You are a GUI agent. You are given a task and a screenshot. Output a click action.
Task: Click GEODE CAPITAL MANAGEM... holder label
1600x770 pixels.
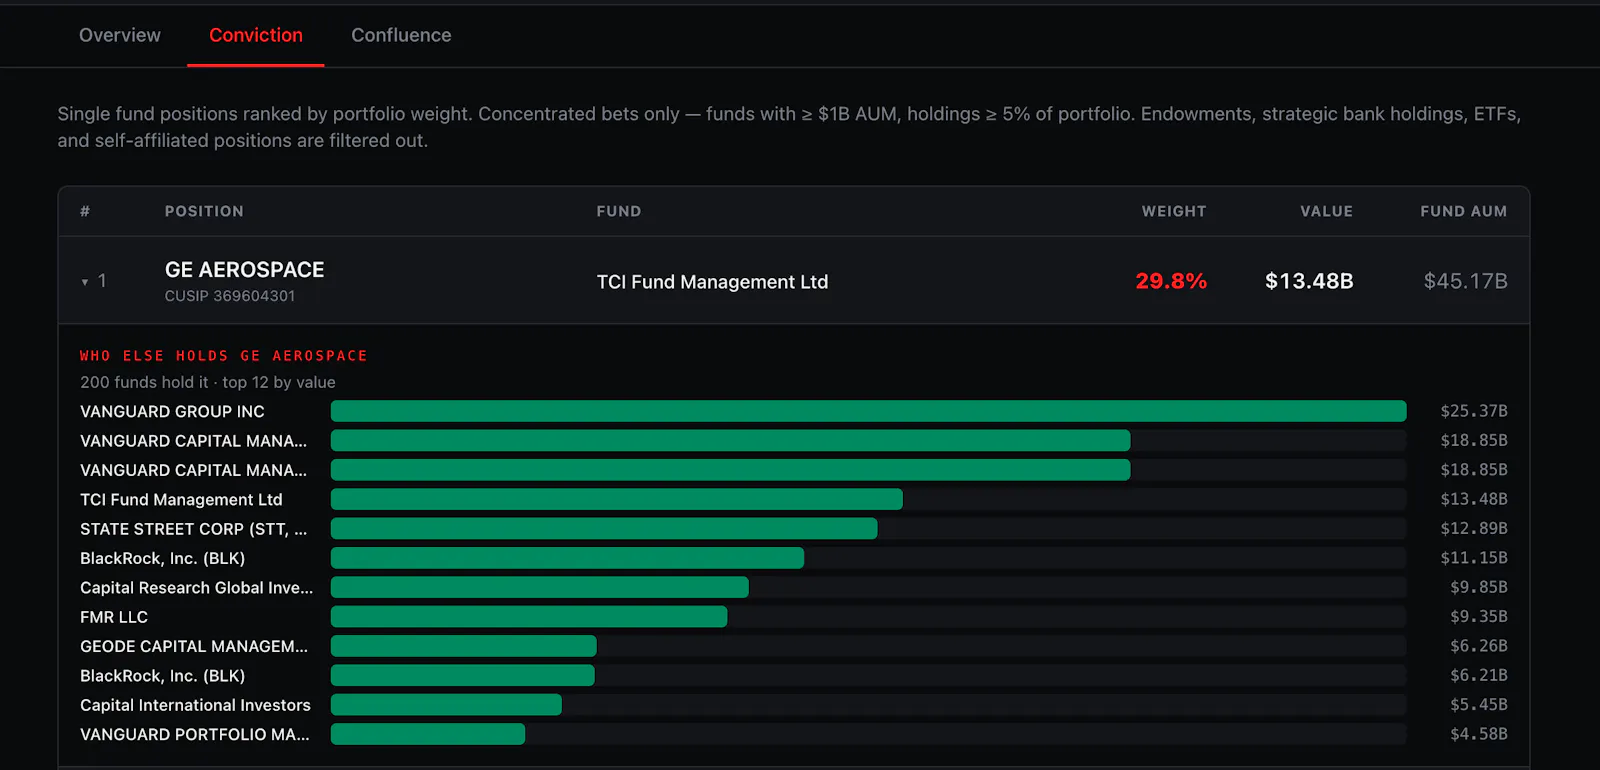(x=194, y=646)
